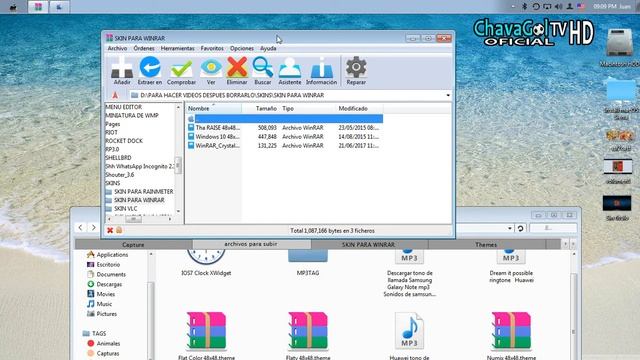Sort files by Tamaño column
Viewport: 640px width, 360px height.
(x=260, y=109)
